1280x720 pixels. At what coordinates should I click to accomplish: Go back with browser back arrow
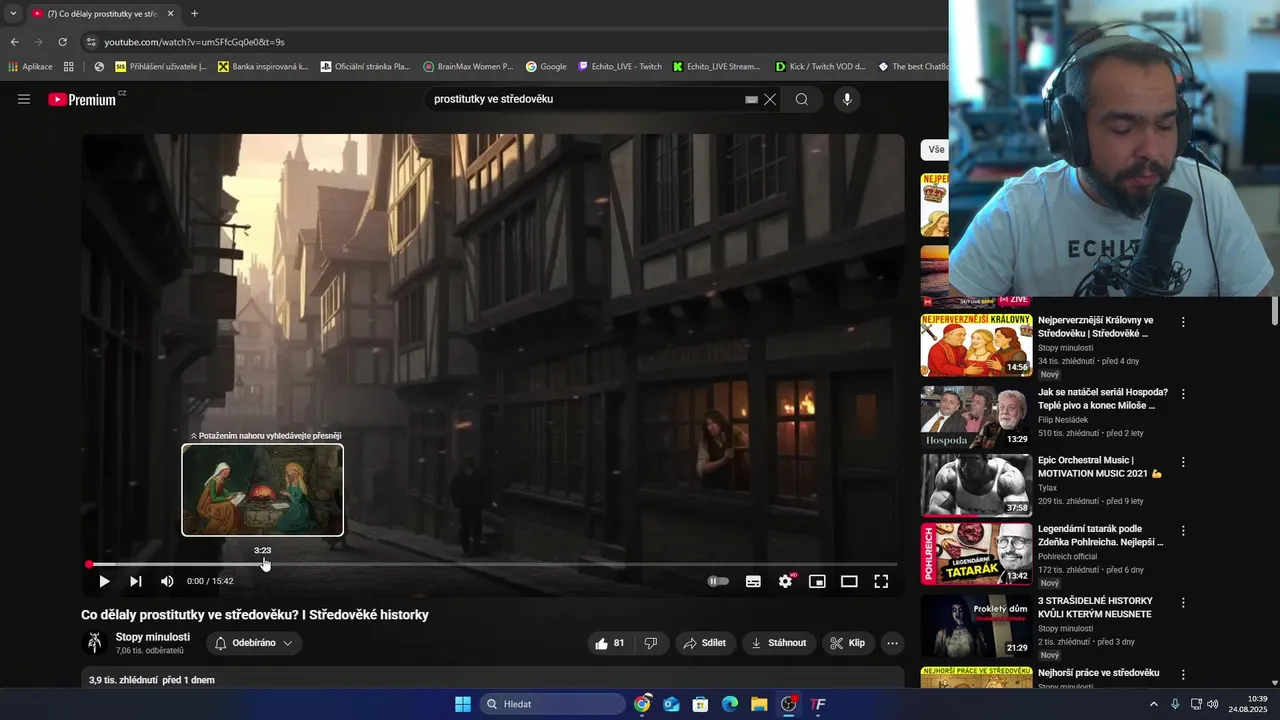(x=14, y=42)
